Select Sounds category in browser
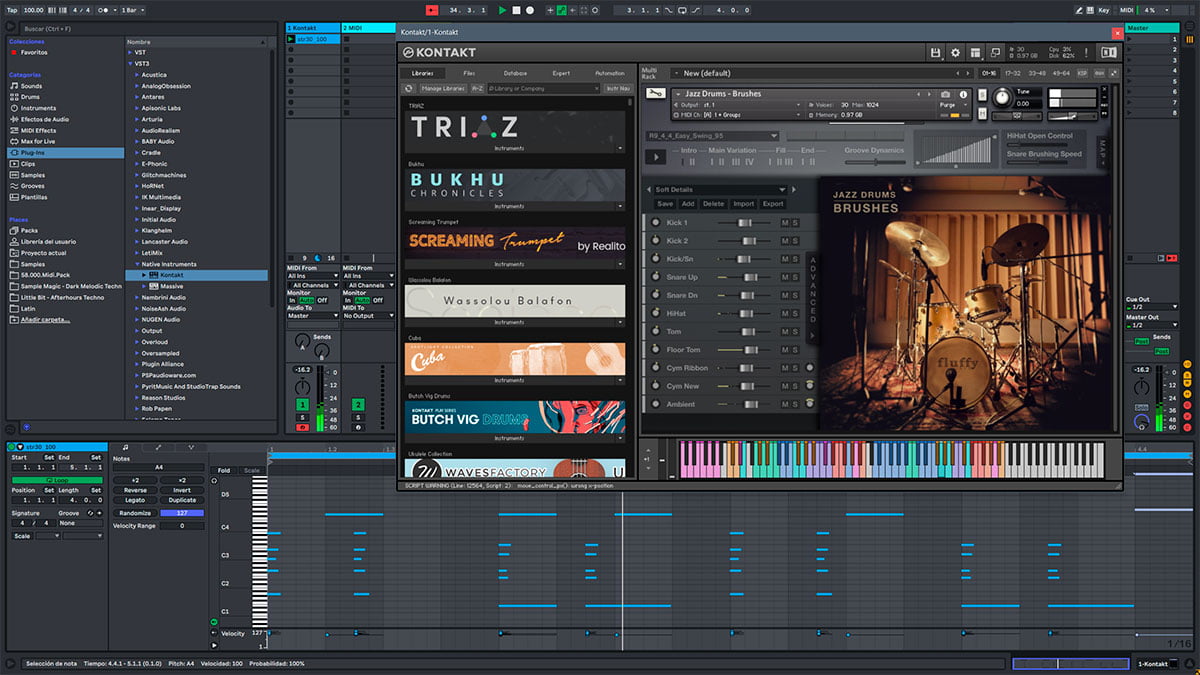 [x=31, y=86]
